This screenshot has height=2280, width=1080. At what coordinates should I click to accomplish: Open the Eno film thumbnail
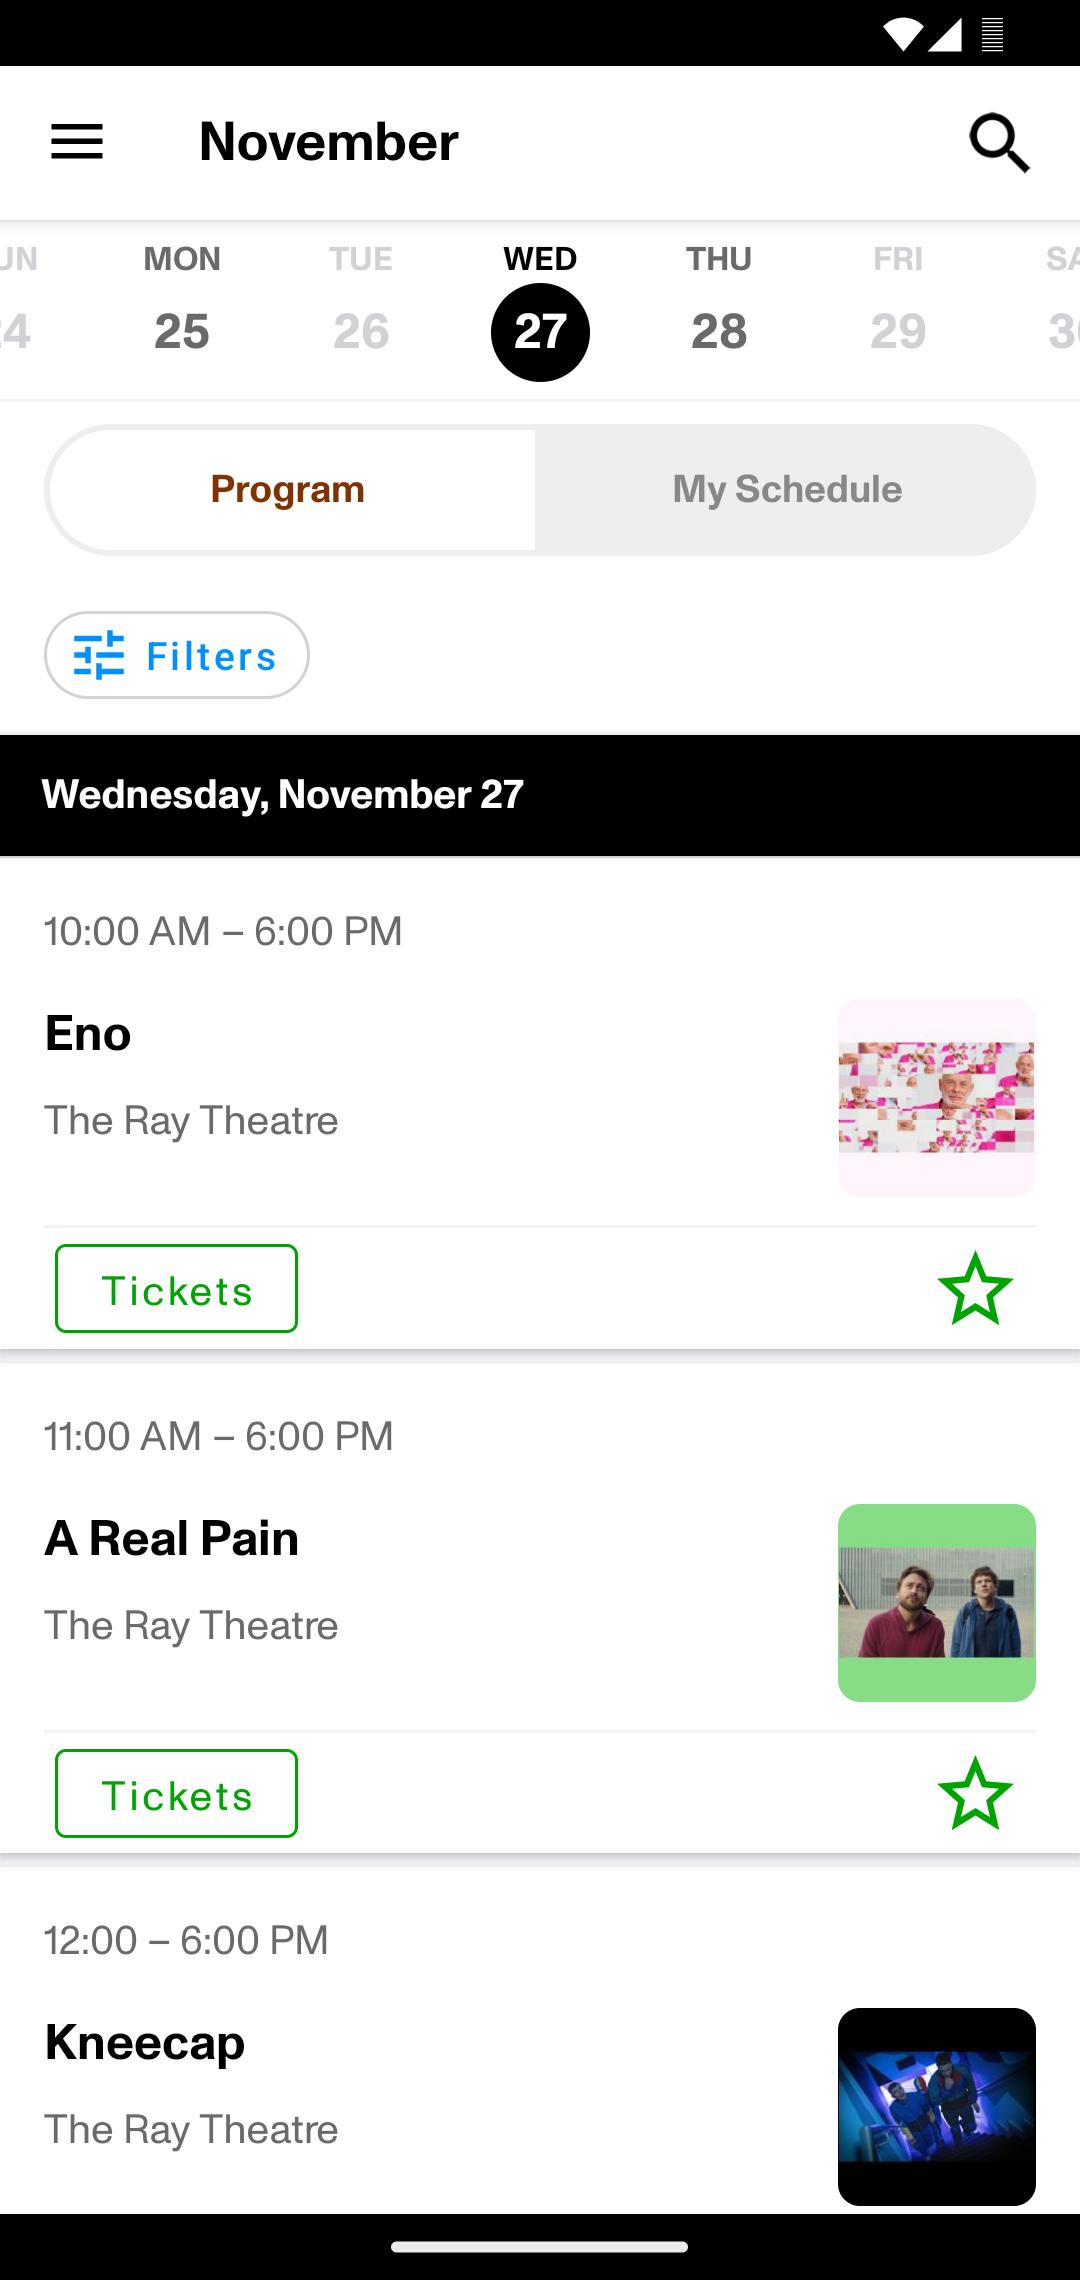tap(937, 1098)
